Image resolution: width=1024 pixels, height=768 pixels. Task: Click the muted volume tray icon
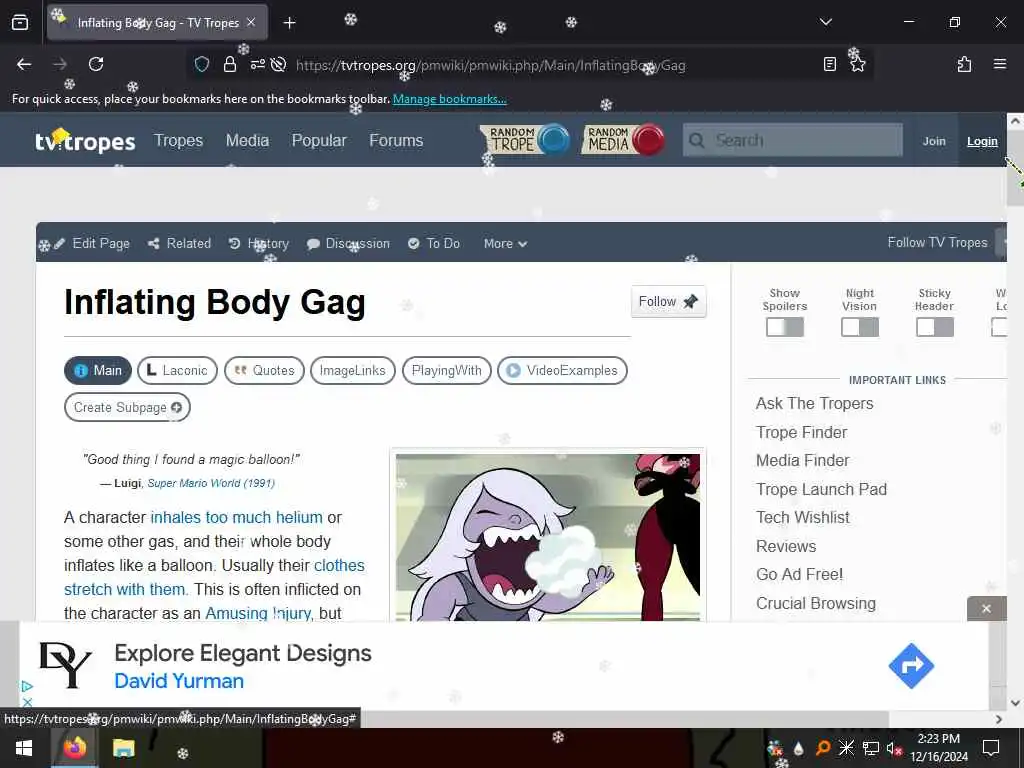894,748
